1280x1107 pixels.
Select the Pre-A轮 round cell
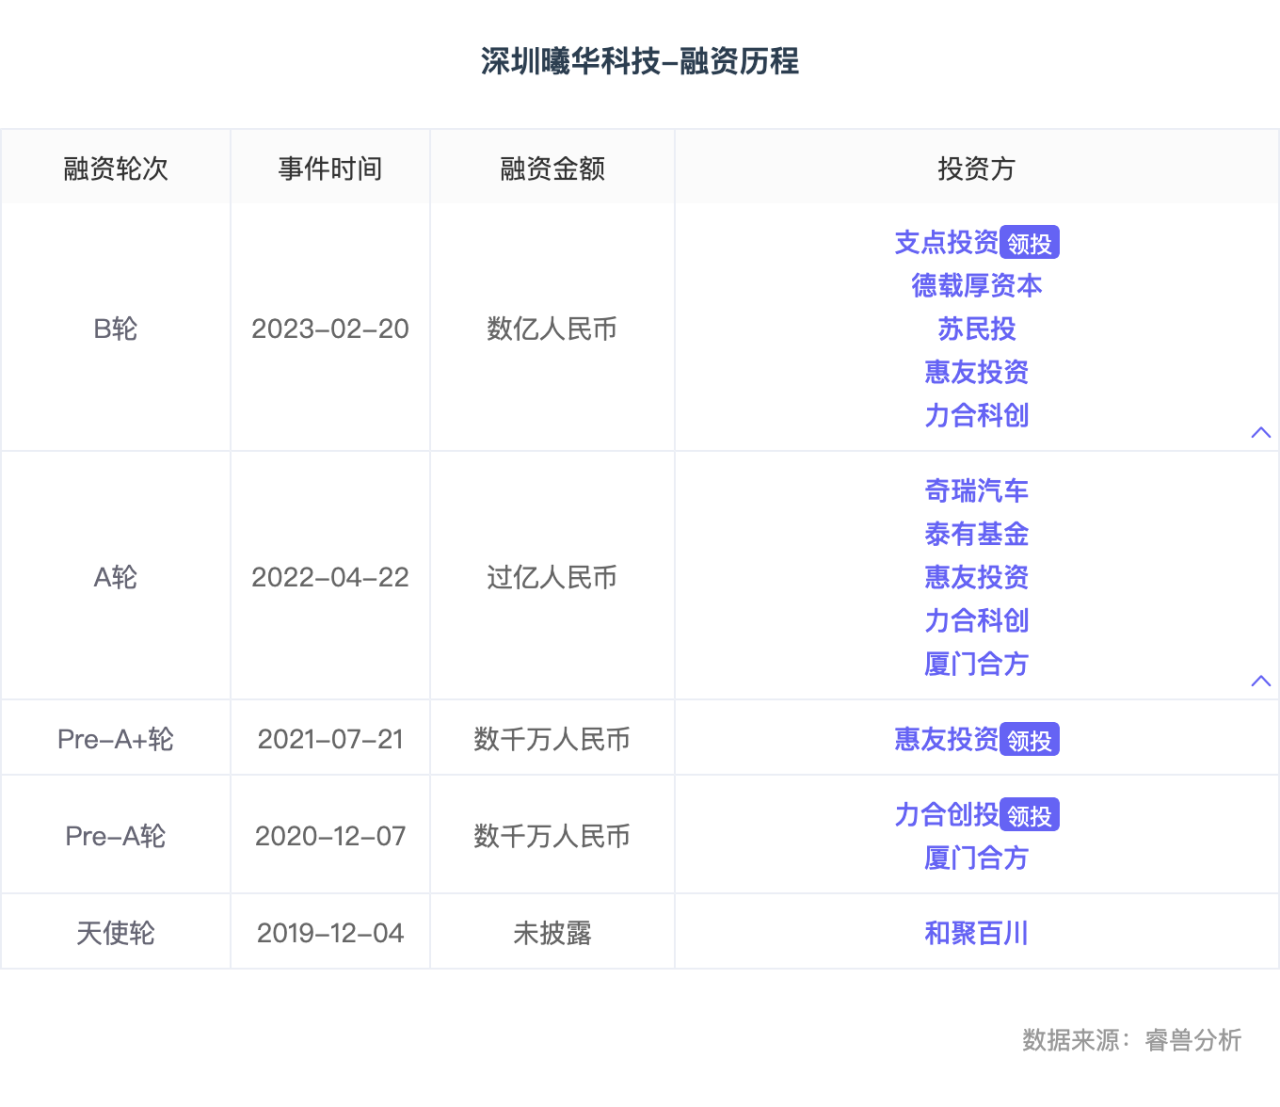pos(116,836)
